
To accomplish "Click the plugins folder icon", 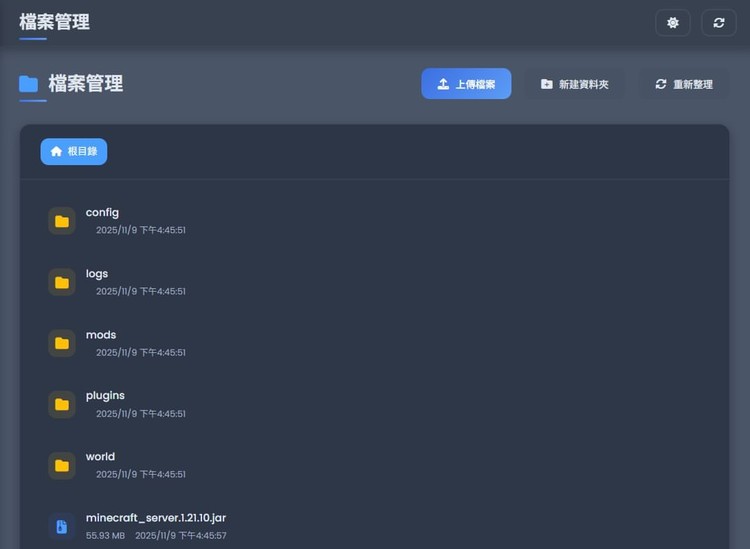I will (x=62, y=405).
